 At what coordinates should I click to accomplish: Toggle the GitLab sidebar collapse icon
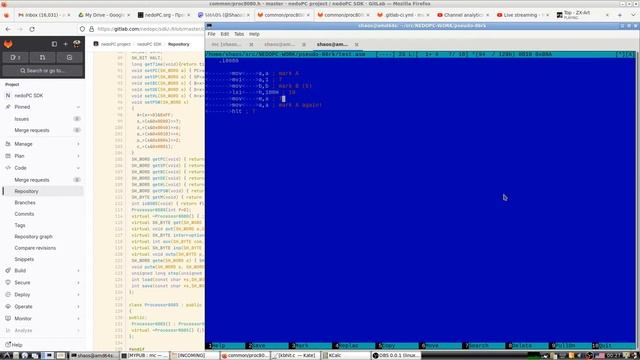coord(54,44)
